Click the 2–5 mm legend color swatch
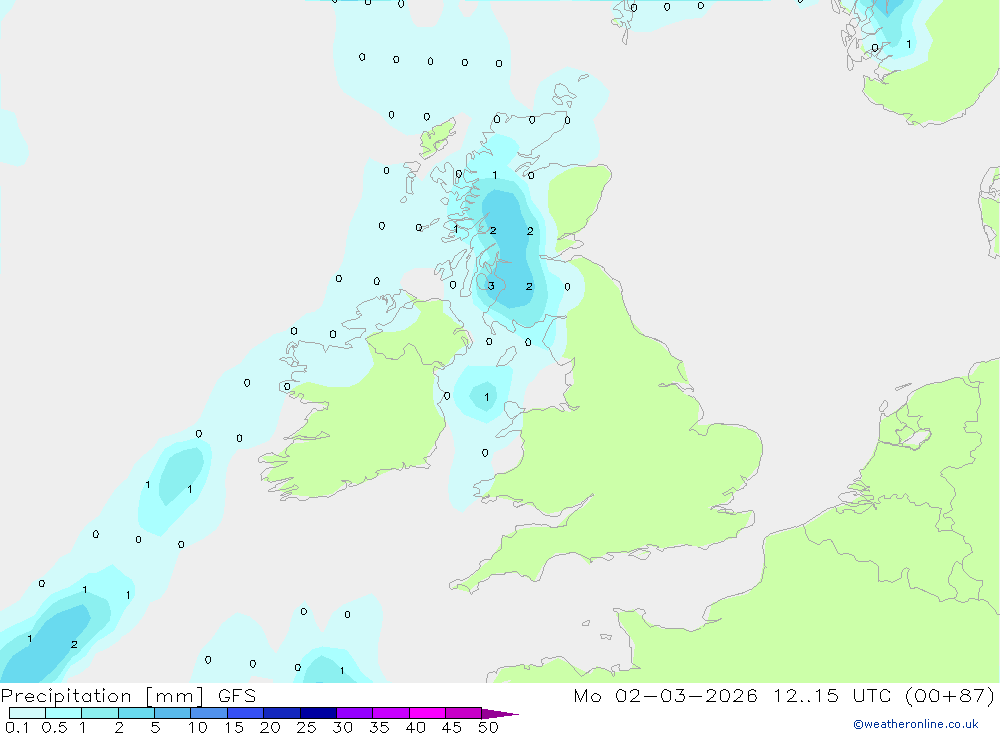Image resolution: width=1000 pixels, height=733 pixels. coord(136,713)
